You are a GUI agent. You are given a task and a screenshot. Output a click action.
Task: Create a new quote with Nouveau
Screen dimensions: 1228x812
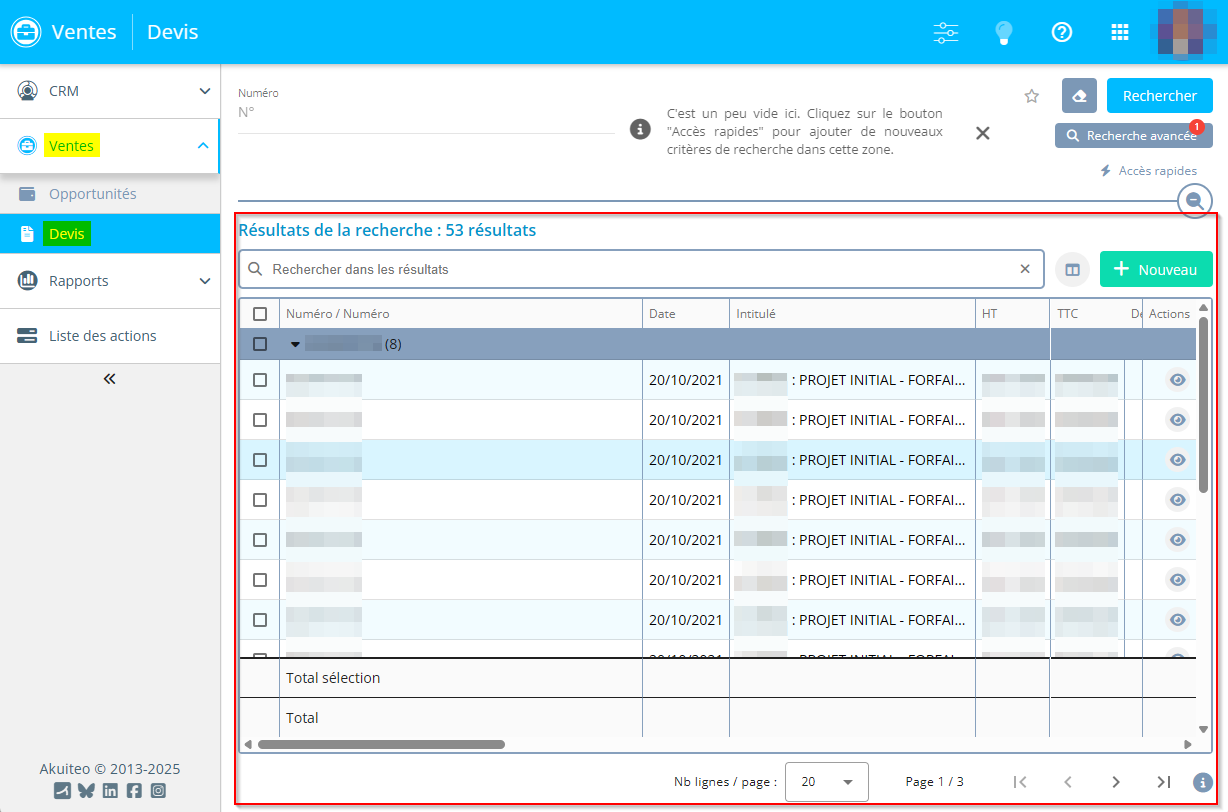[1155, 269]
